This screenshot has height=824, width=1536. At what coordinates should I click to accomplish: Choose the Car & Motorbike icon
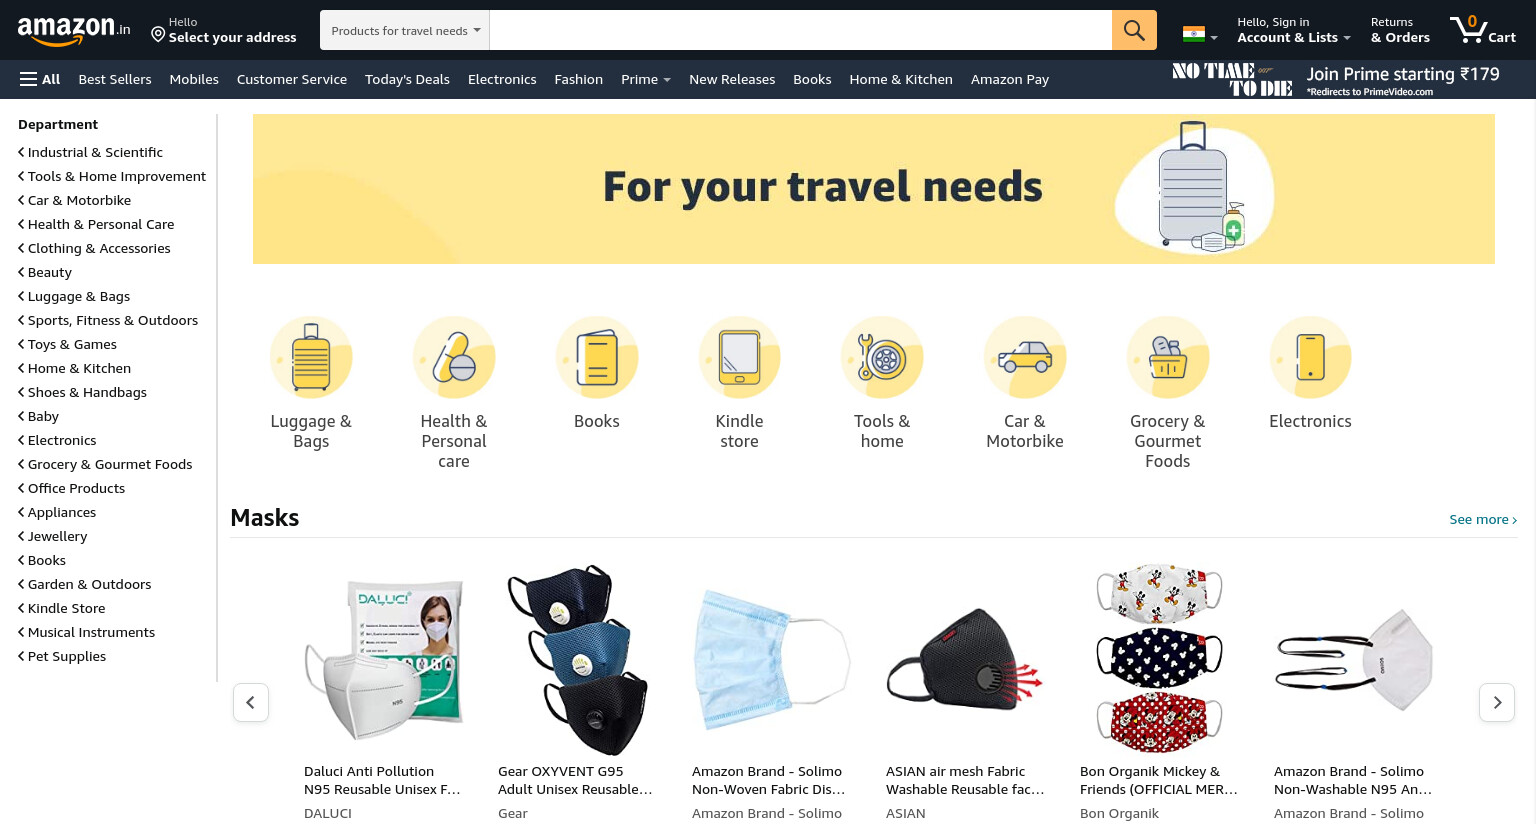pyautogui.click(x=1025, y=358)
